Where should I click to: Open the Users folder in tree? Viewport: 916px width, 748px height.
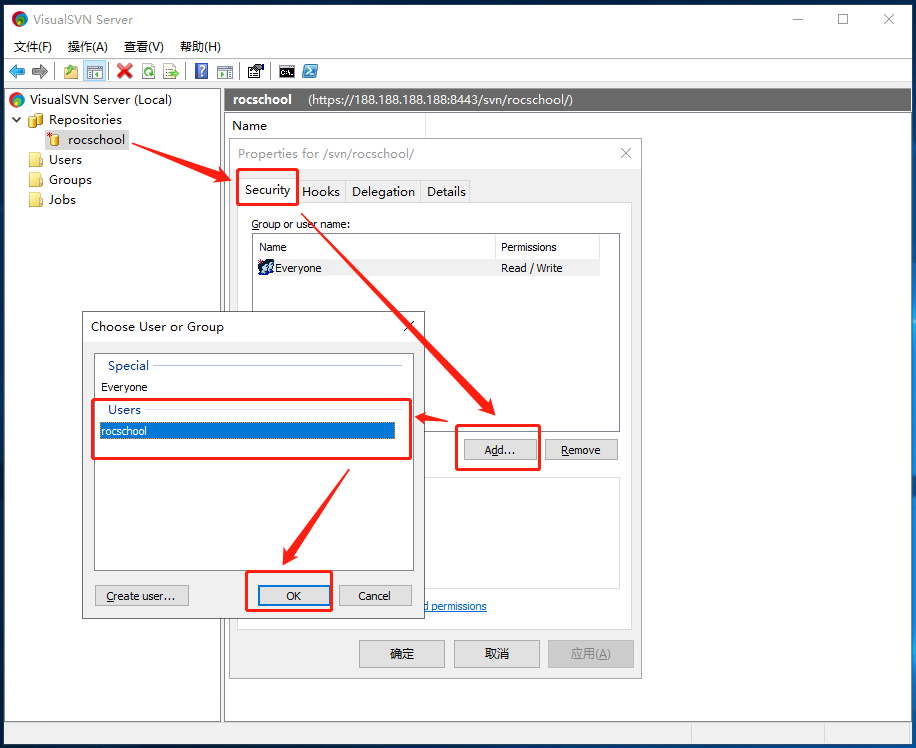65,160
